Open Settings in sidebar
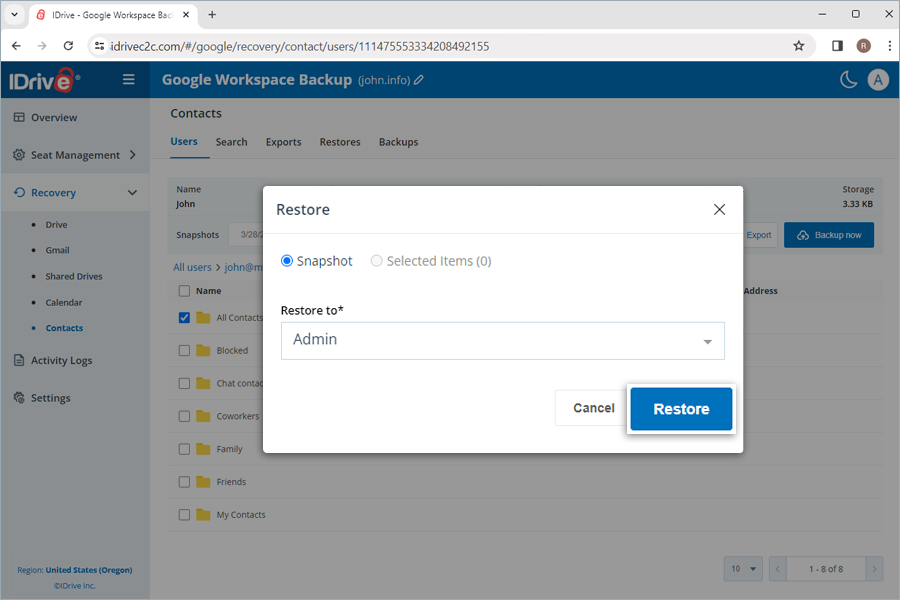900x600 pixels. click(x=51, y=398)
